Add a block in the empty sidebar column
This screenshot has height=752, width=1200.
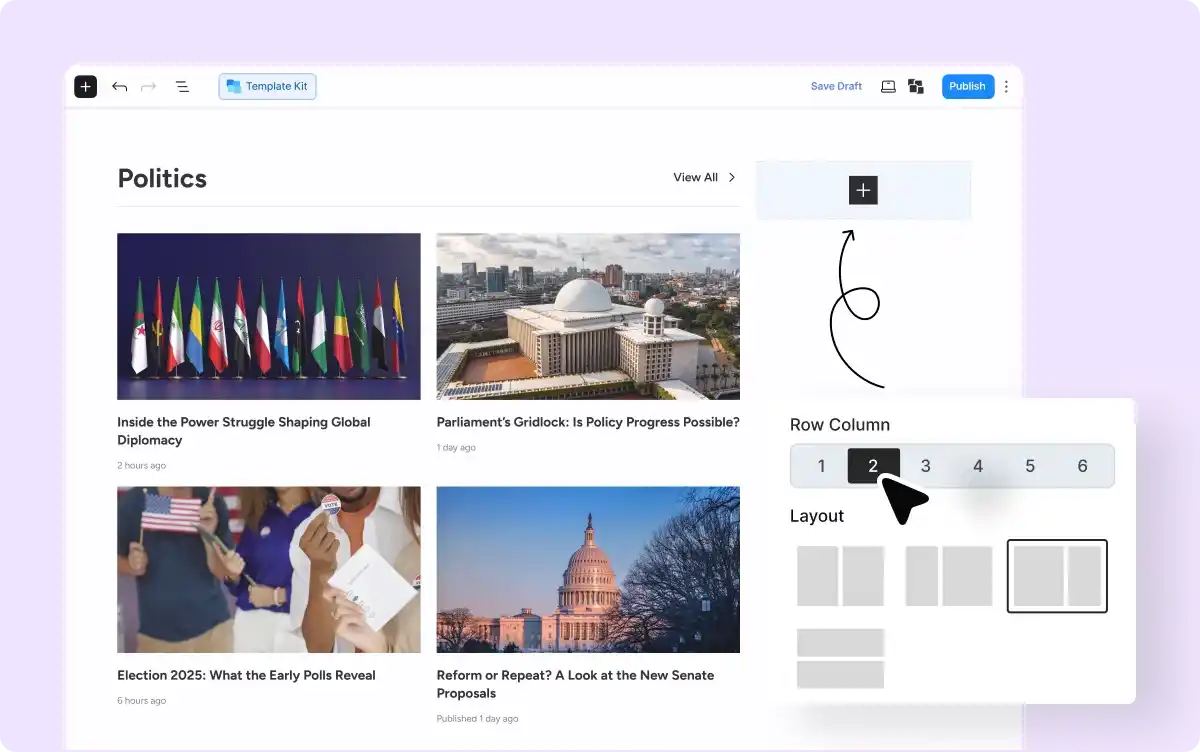point(863,190)
